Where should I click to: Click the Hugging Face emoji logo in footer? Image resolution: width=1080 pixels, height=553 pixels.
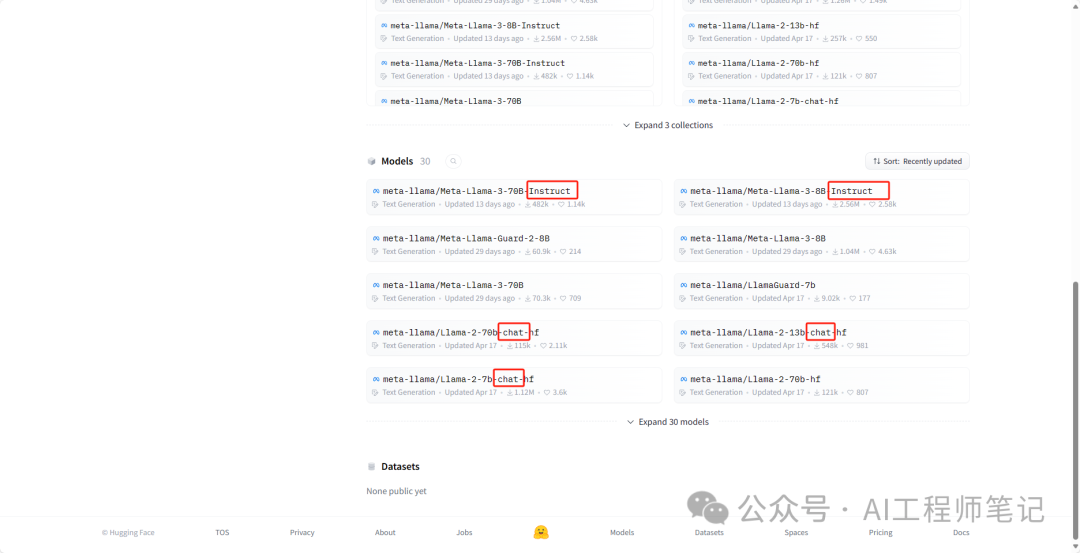[x=541, y=532]
